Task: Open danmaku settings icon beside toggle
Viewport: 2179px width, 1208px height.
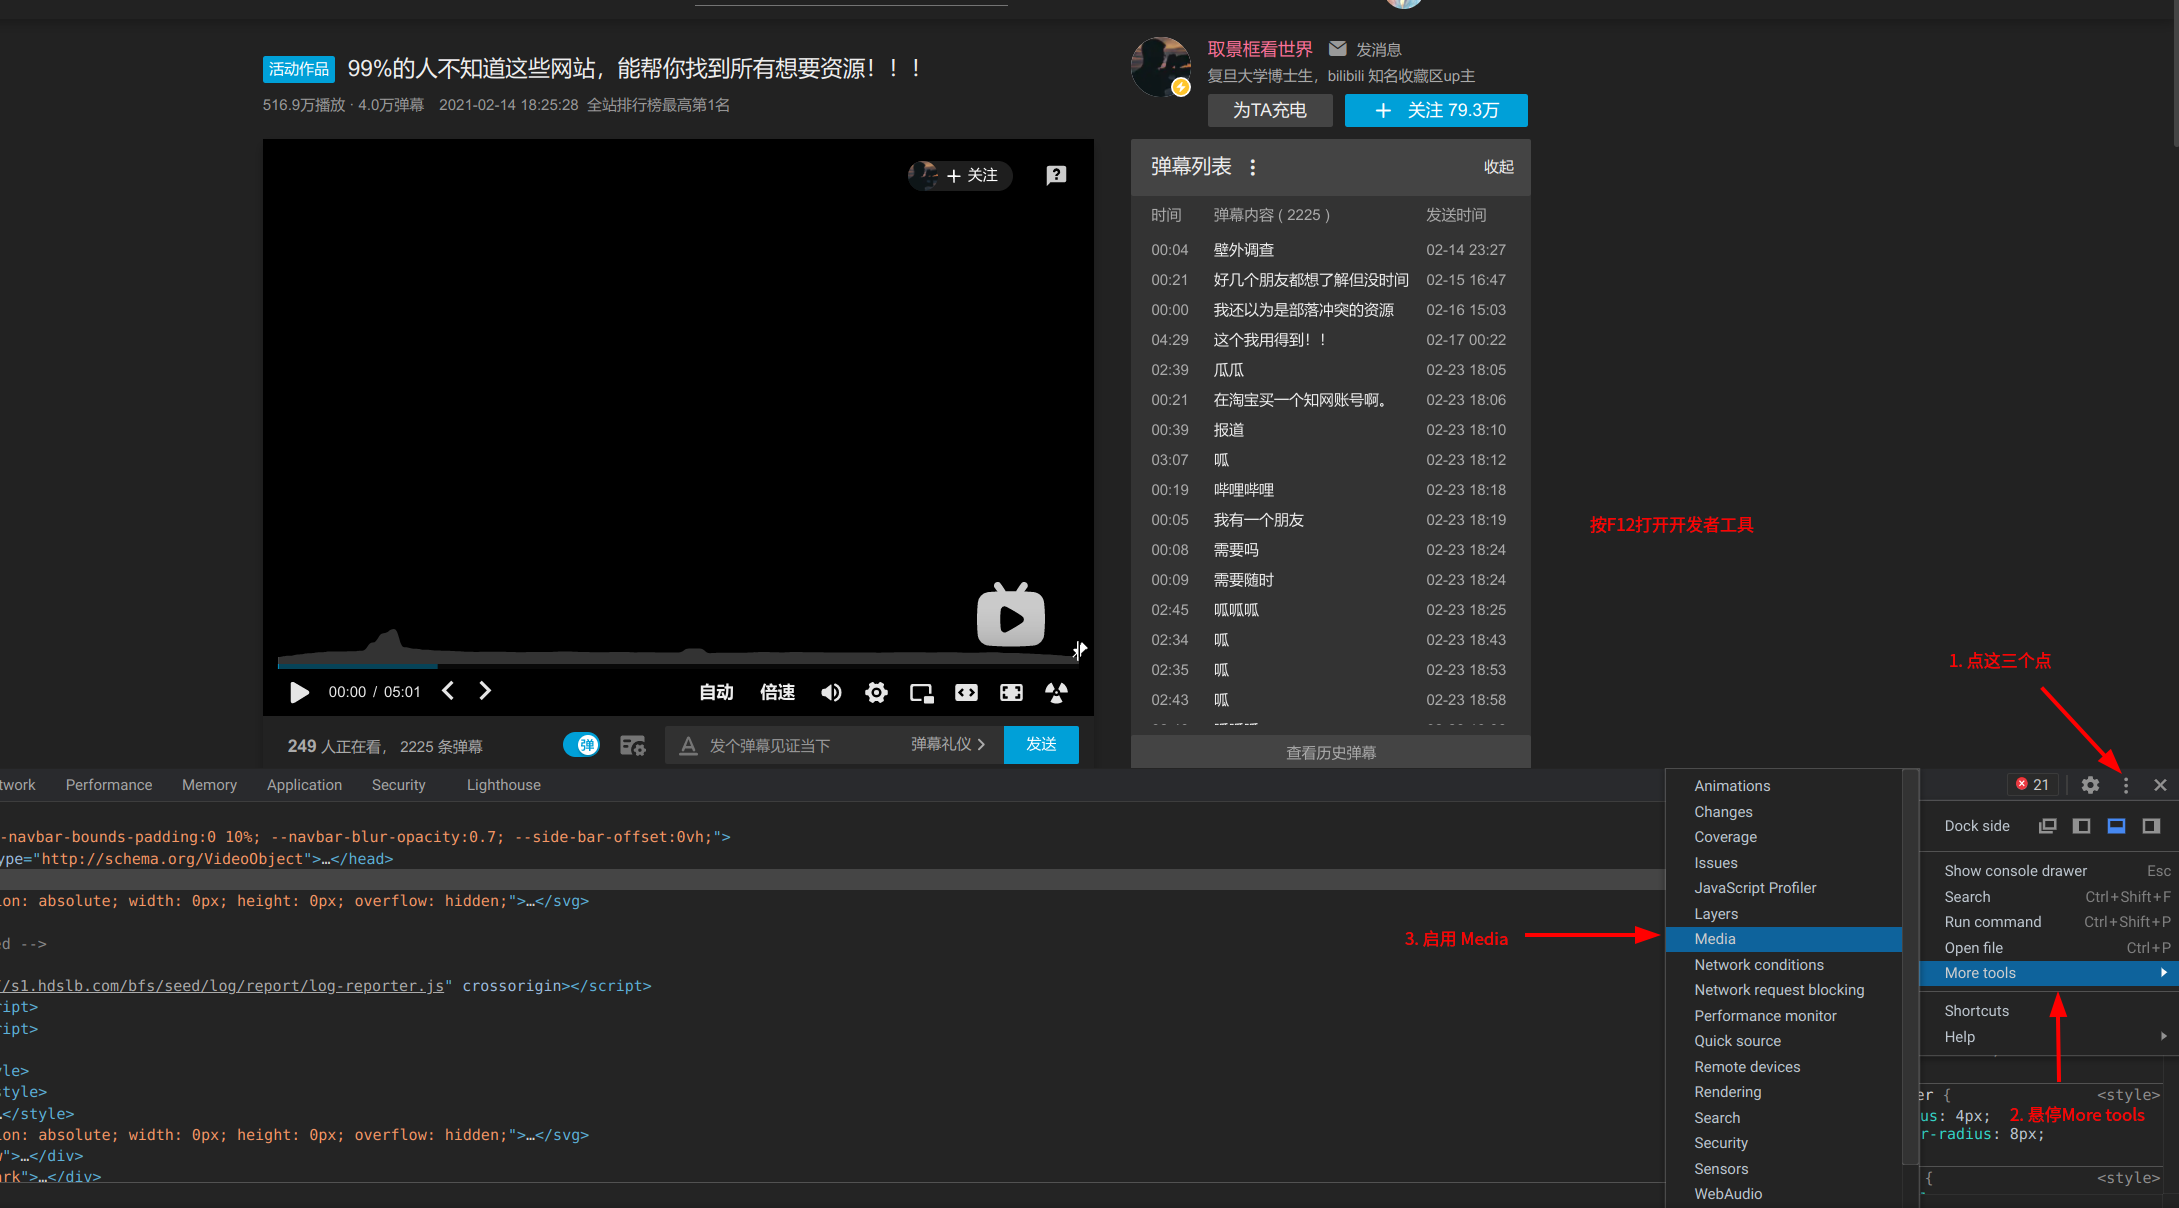Action: pos(632,745)
